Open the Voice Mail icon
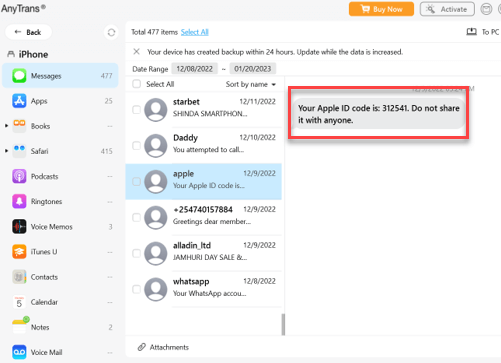The width and height of the screenshot is (501, 363). point(19,352)
